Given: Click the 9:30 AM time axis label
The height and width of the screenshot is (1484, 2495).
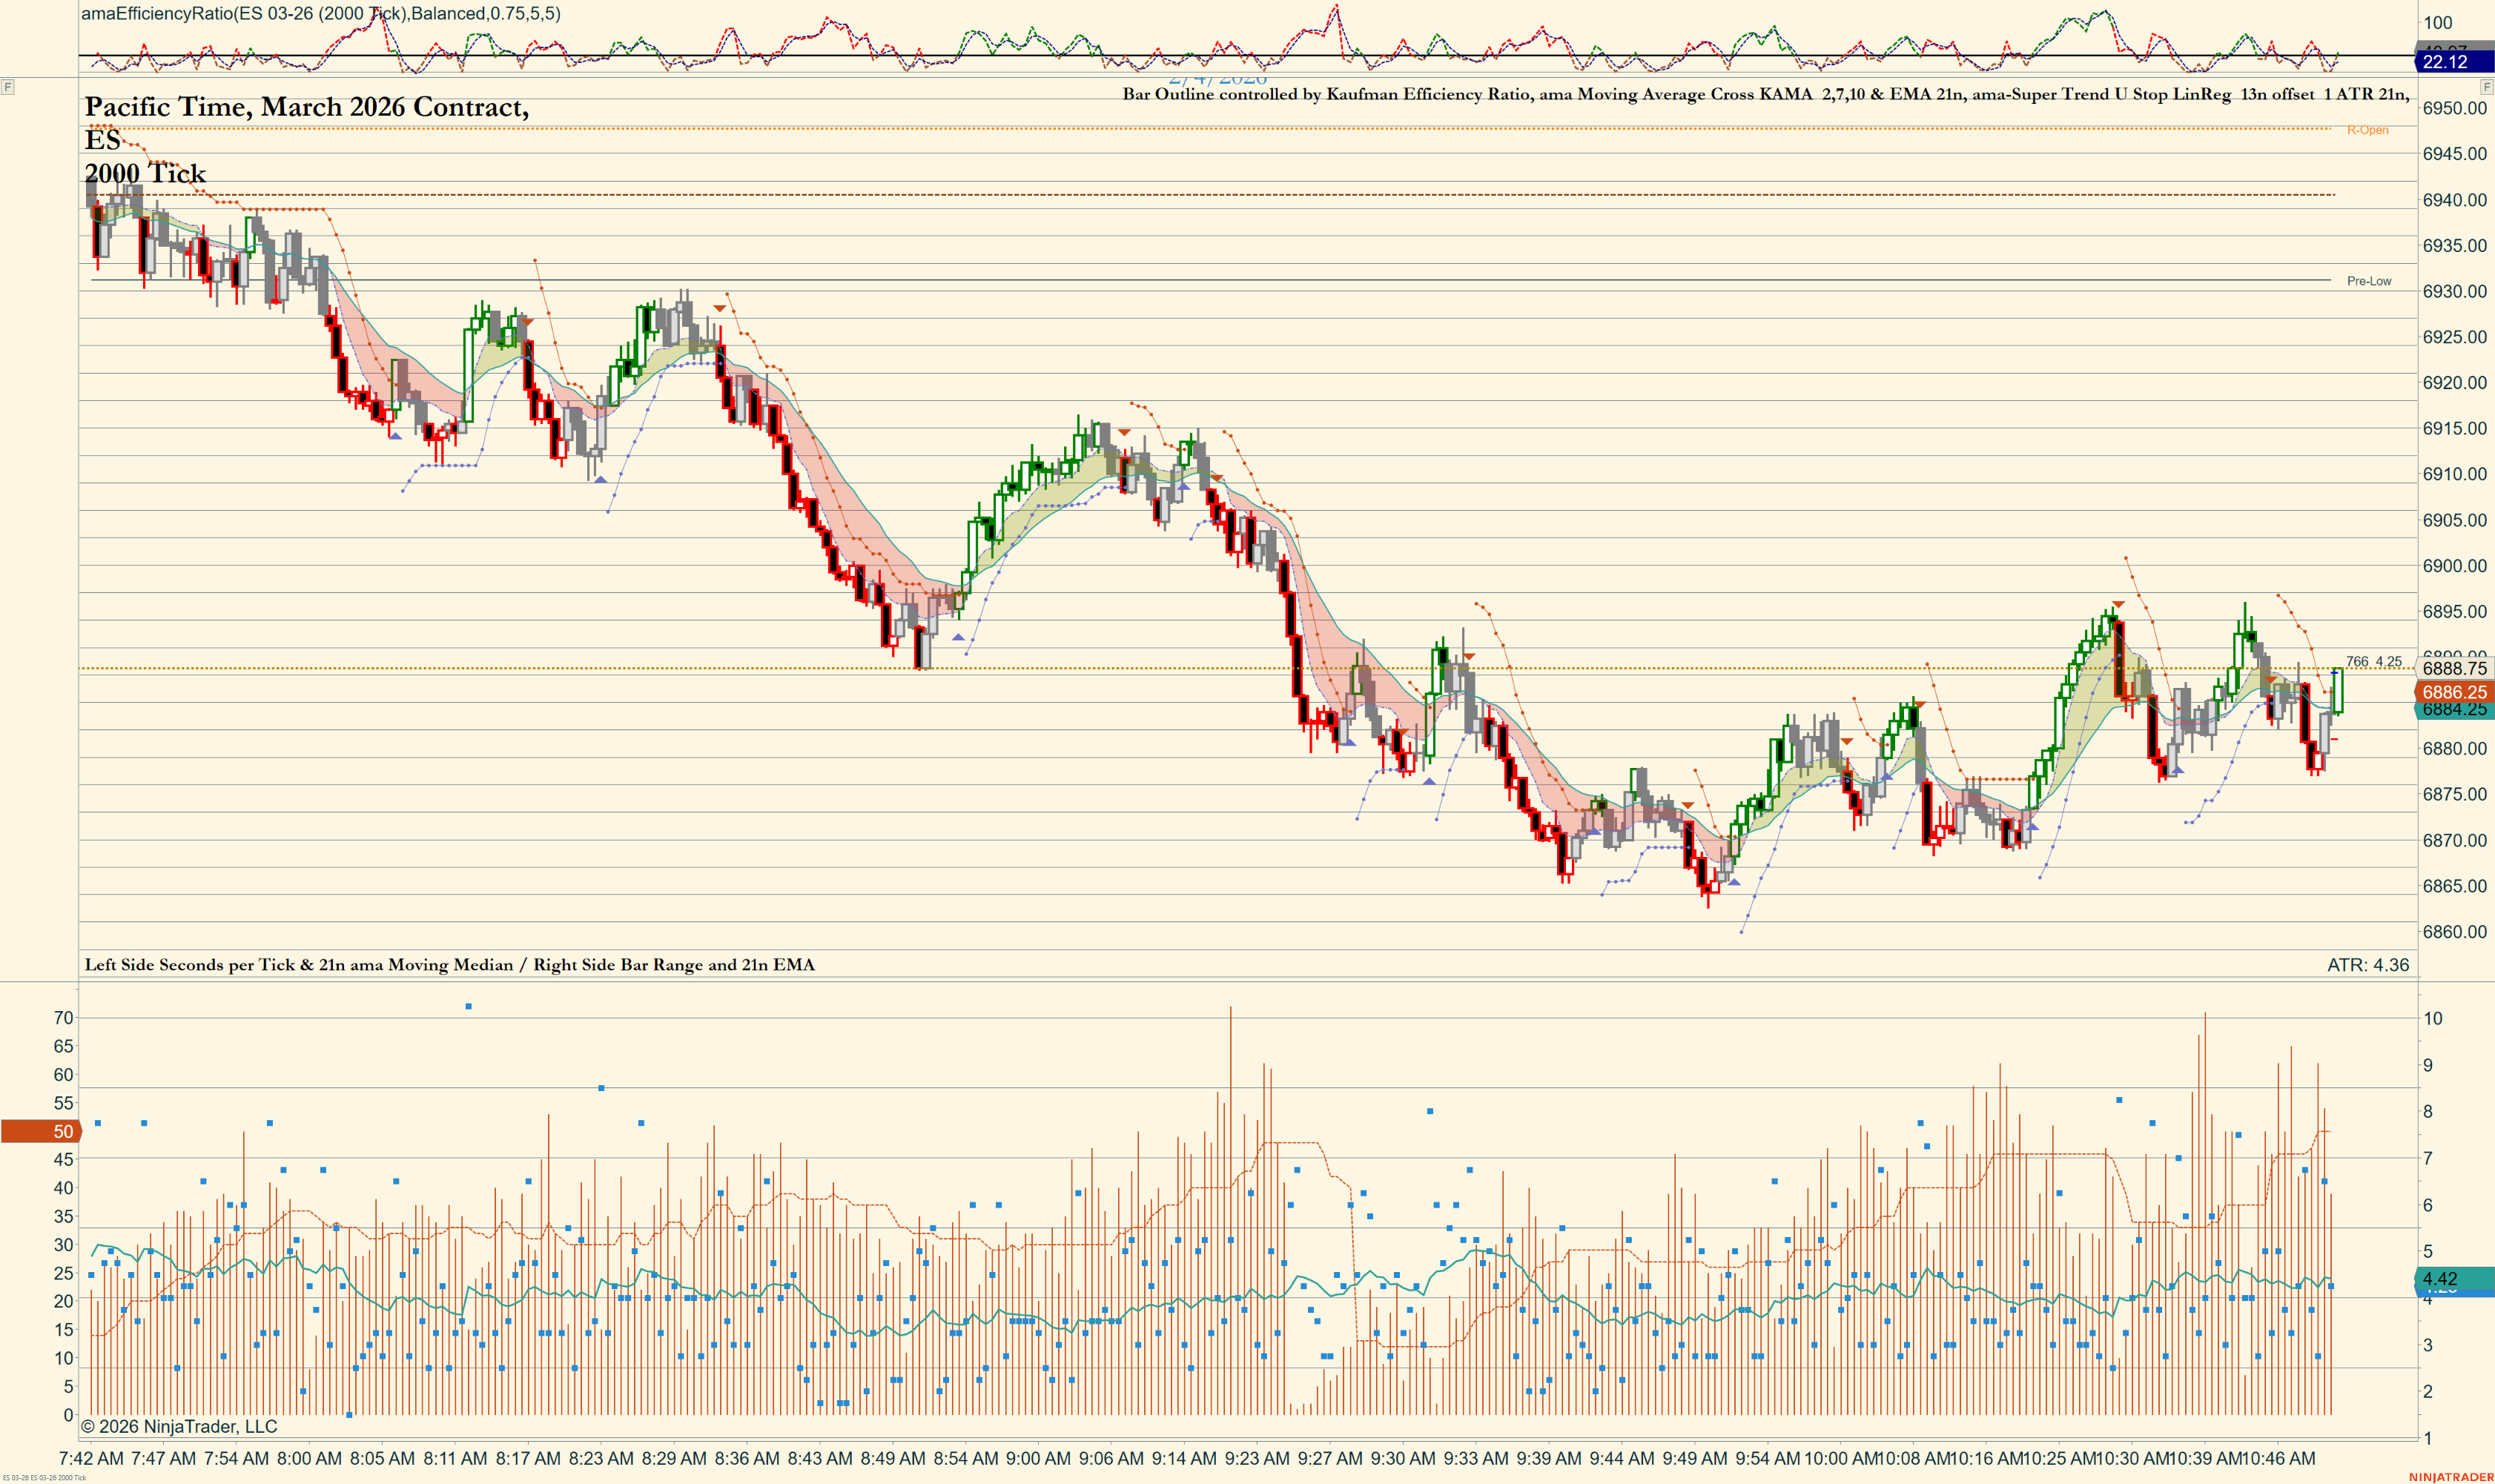Looking at the screenshot, I should (1403, 1458).
